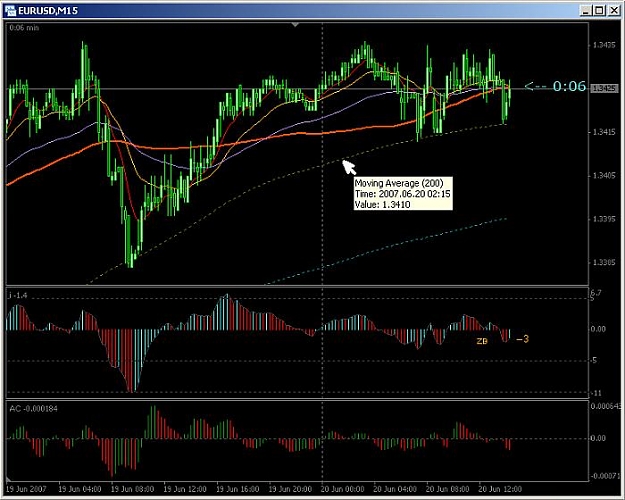The image size is (625, 500).
Task: Click the '19 Jun 12:00' time axis label
Action: 185,489
